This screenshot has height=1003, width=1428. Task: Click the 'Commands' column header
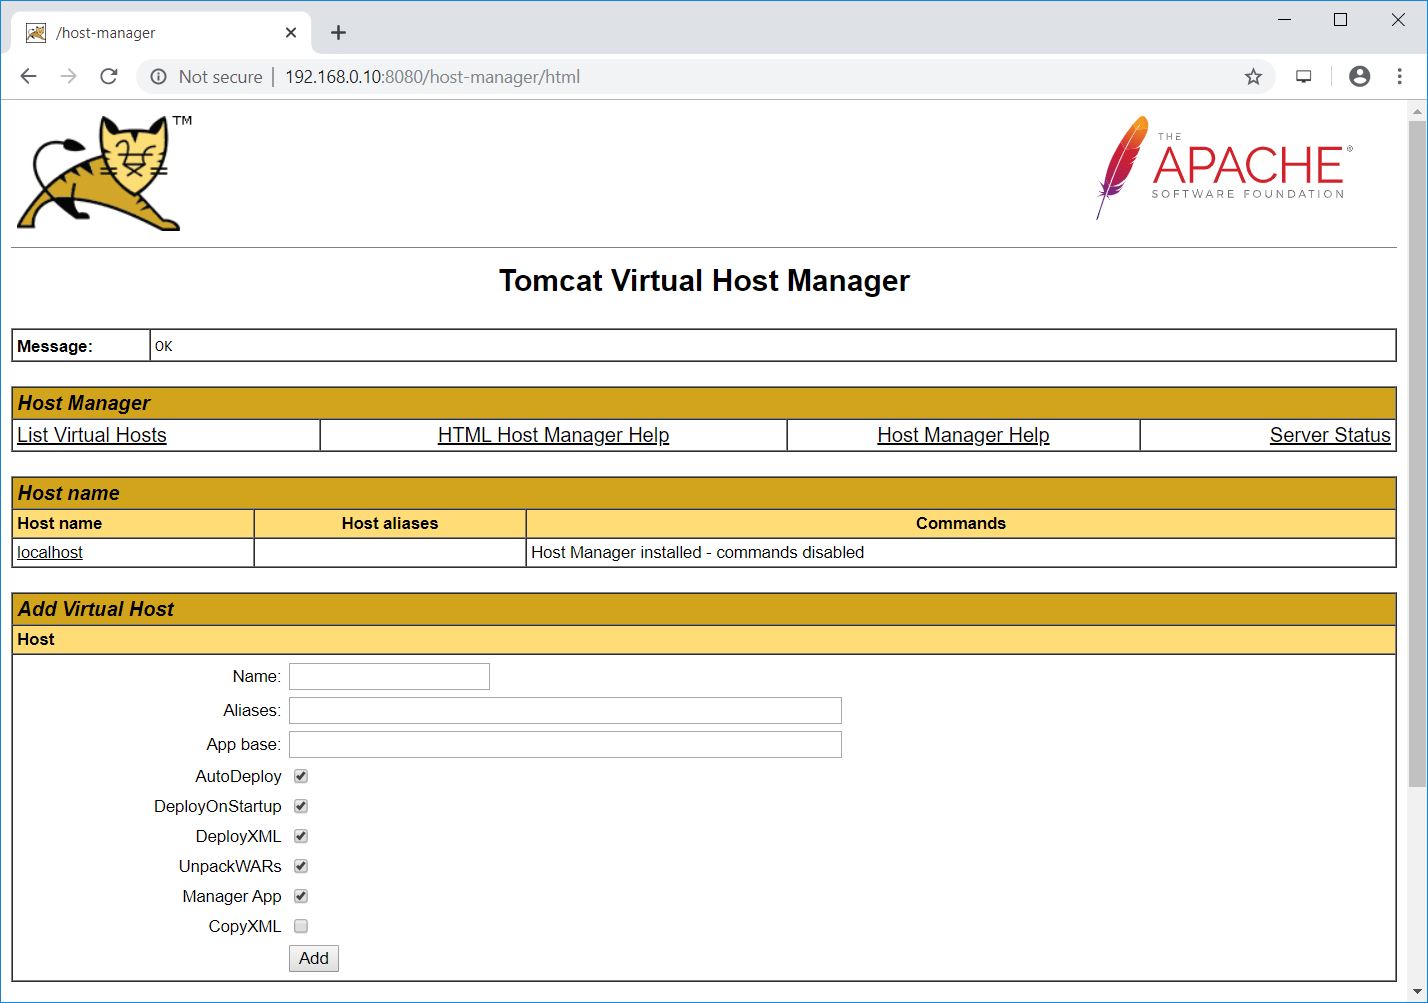(x=961, y=523)
